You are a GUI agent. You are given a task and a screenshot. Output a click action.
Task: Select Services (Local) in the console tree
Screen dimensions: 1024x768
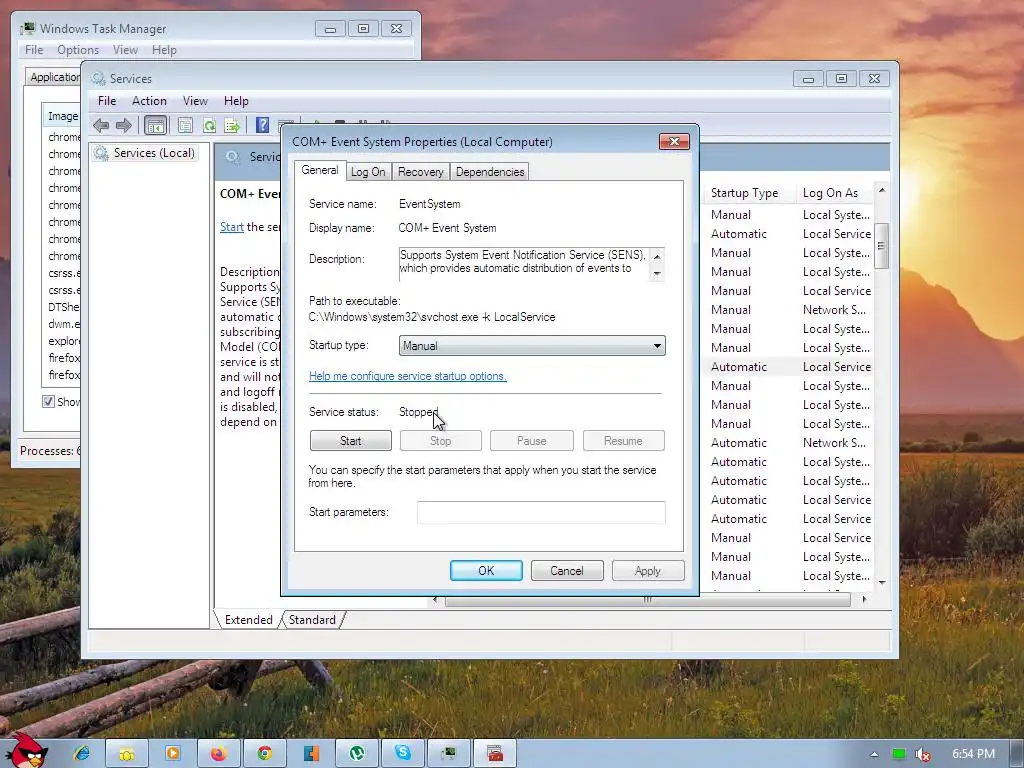(153, 153)
